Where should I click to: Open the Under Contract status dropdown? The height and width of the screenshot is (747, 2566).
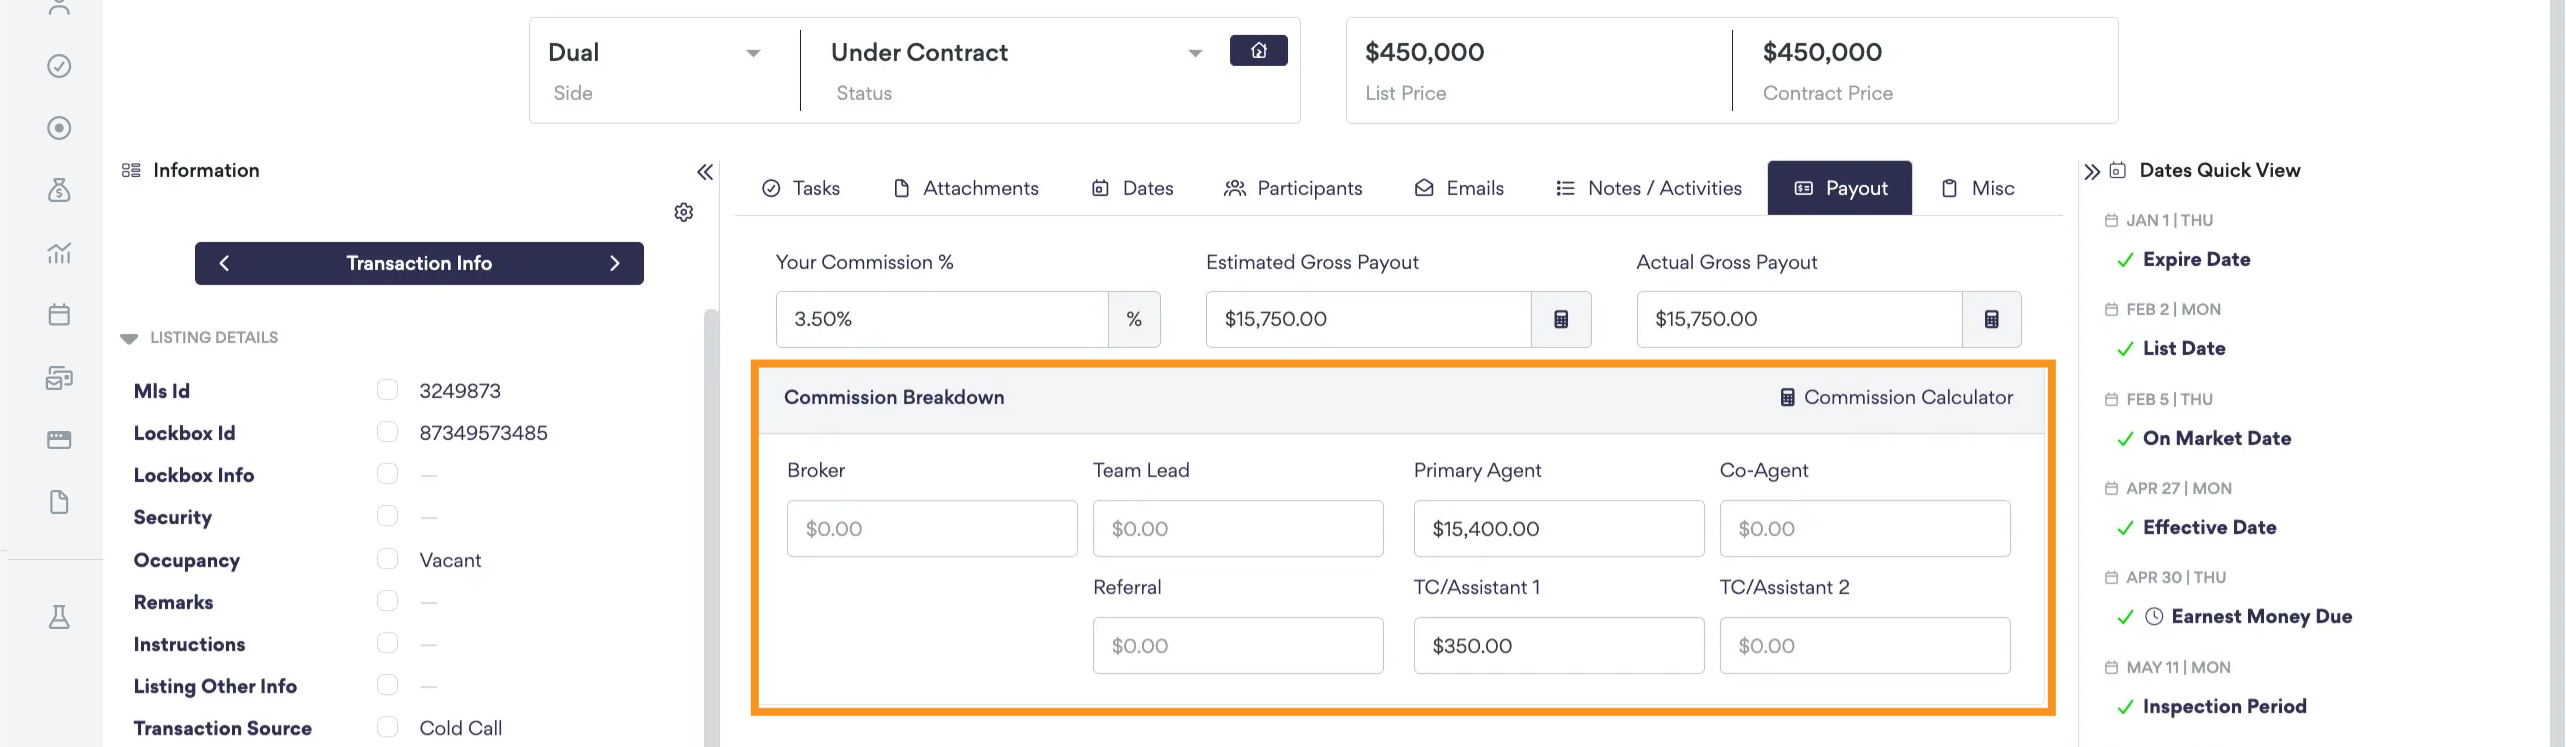1017,53
